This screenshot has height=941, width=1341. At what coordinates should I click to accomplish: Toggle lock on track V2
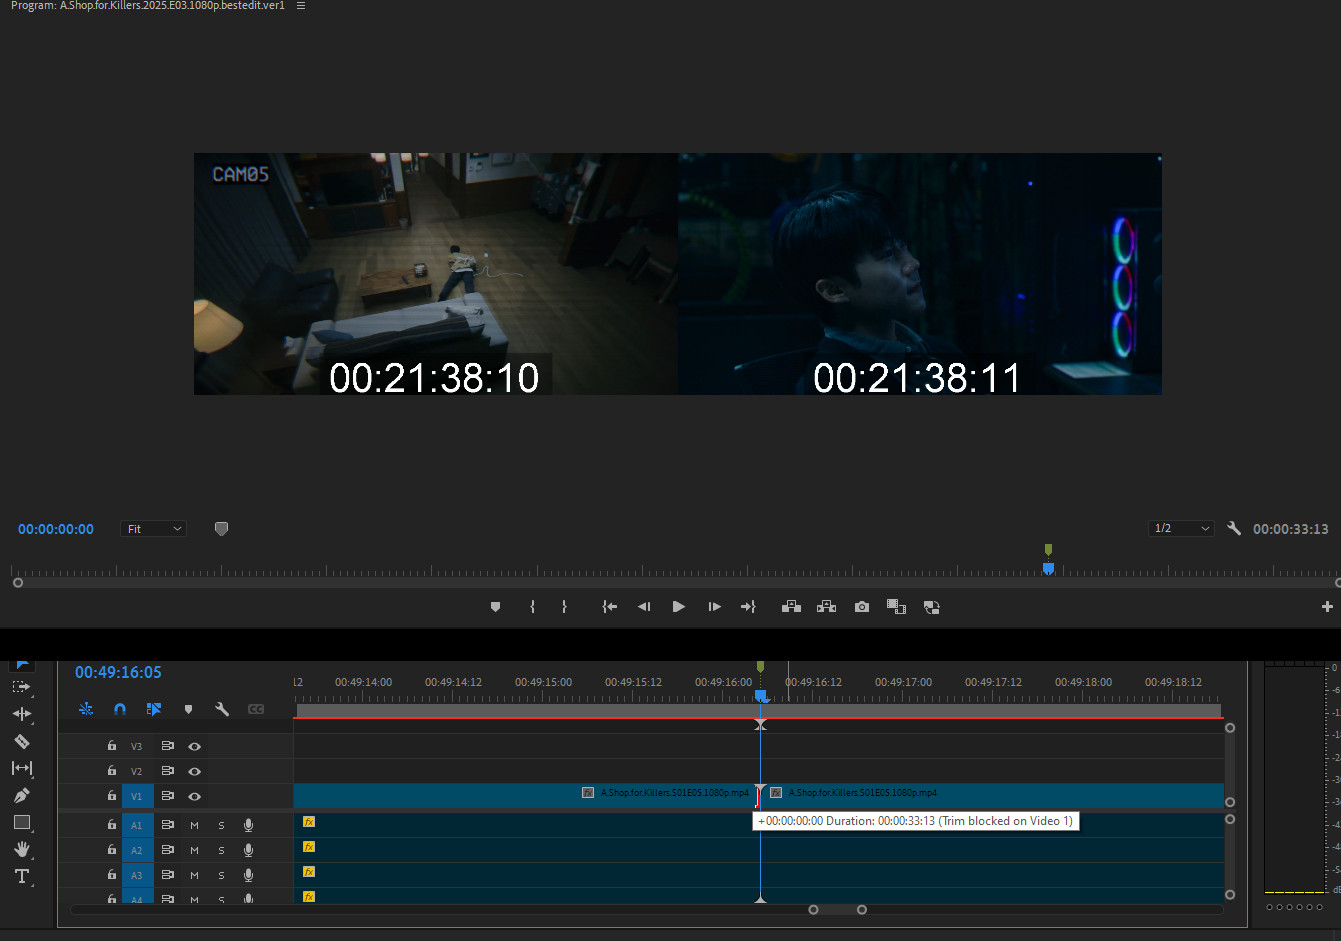112,771
